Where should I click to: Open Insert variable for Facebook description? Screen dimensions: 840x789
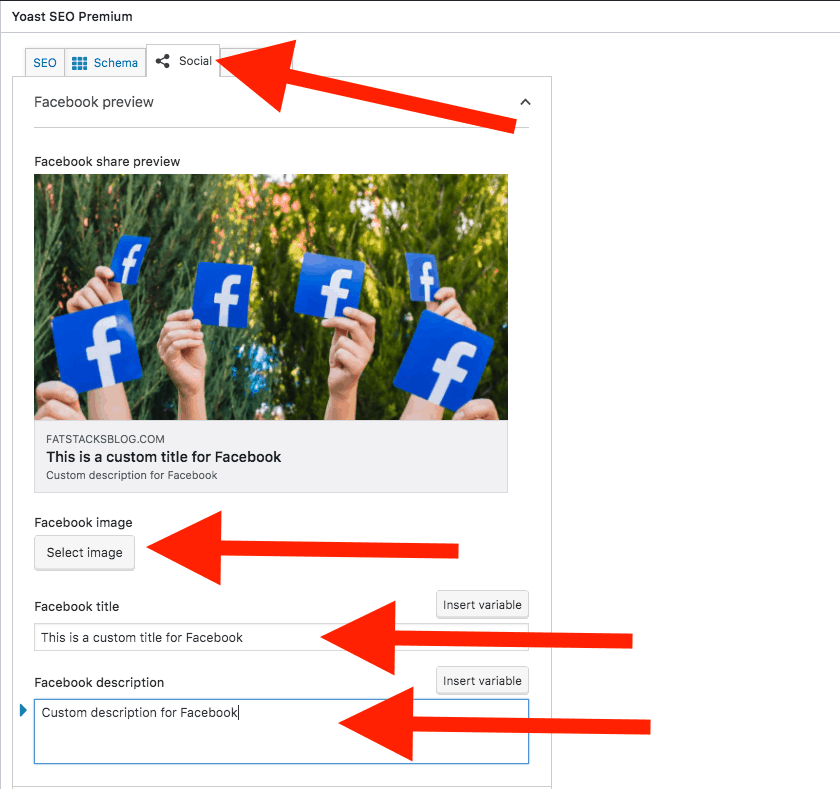[x=482, y=680]
